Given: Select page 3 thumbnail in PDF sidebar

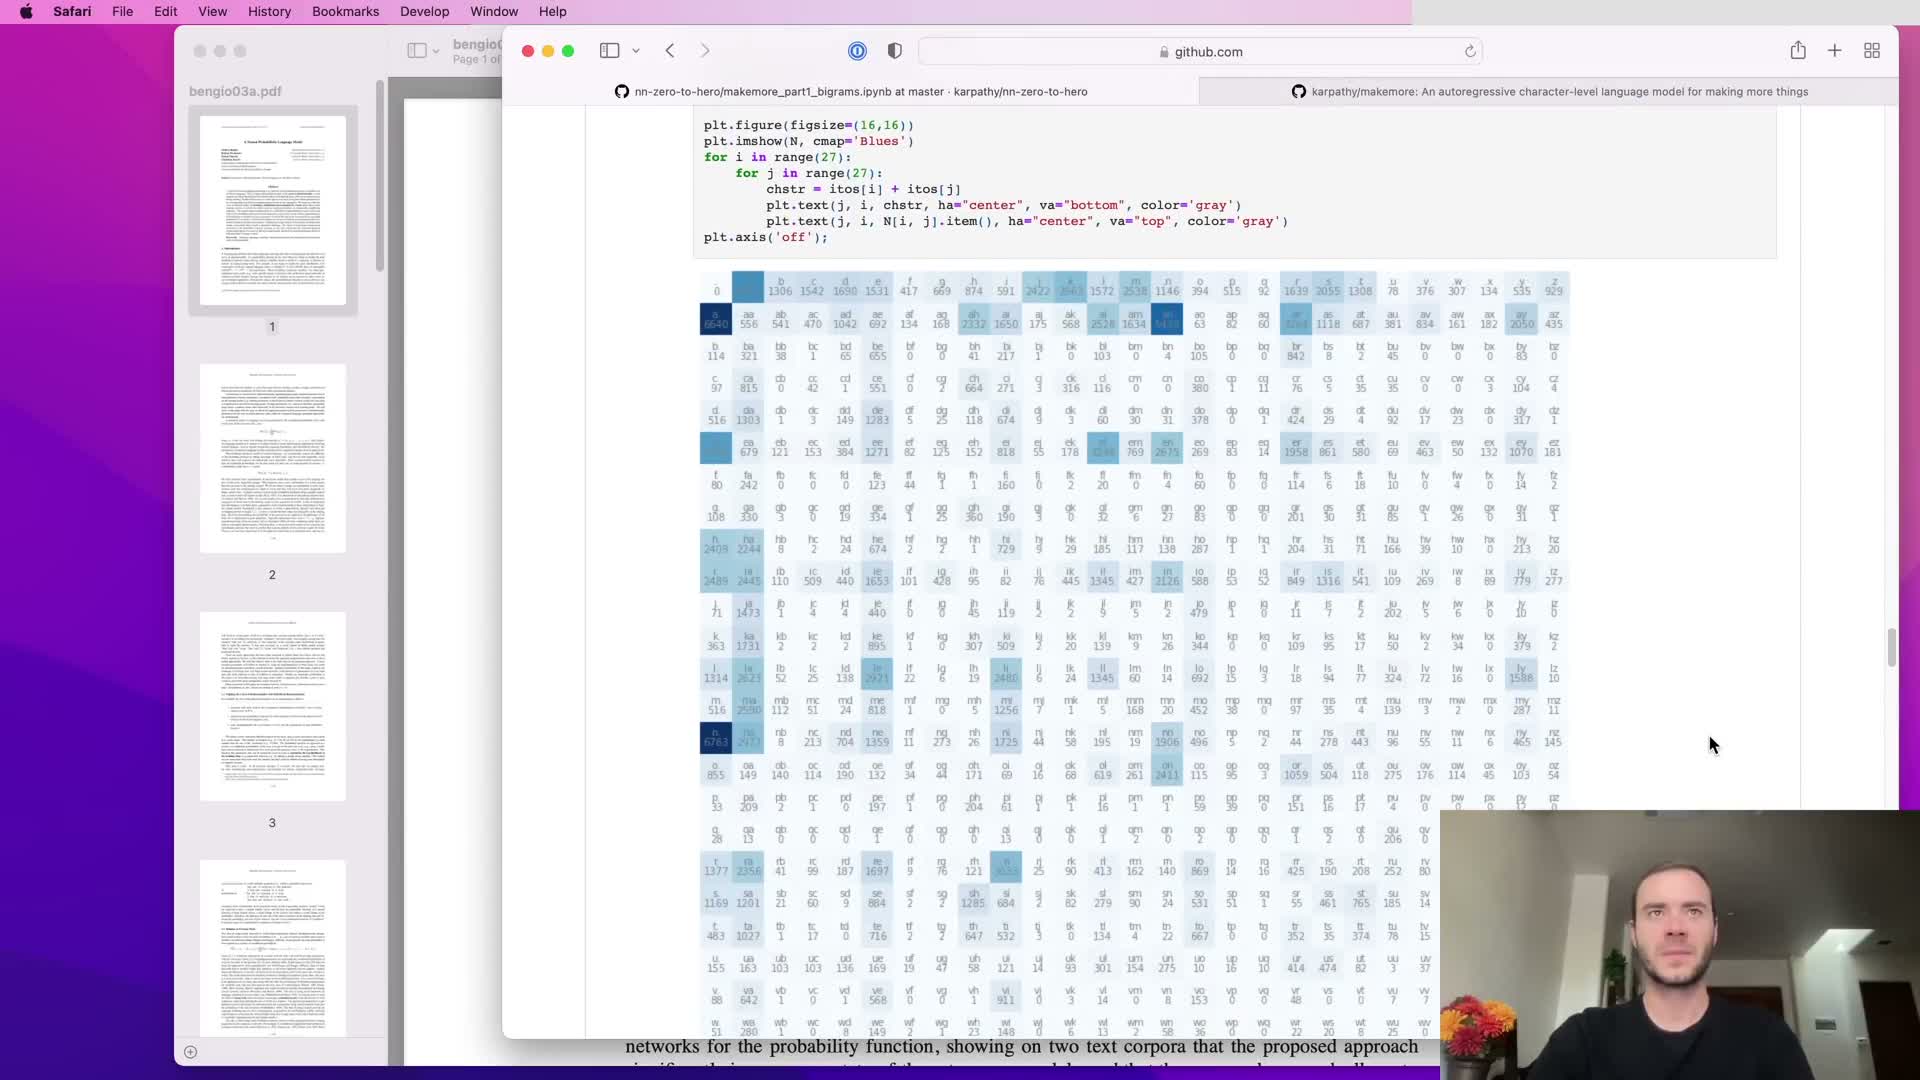Looking at the screenshot, I should [272, 706].
